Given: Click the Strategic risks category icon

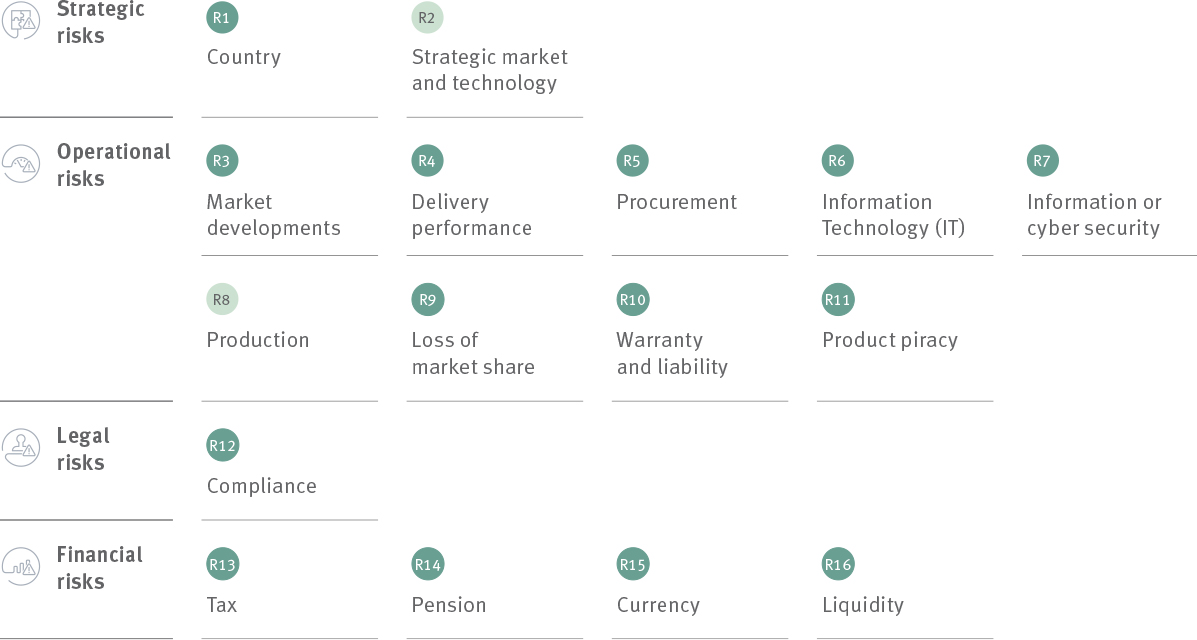Looking at the screenshot, I should pyautogui.click(x=21, y=19).
